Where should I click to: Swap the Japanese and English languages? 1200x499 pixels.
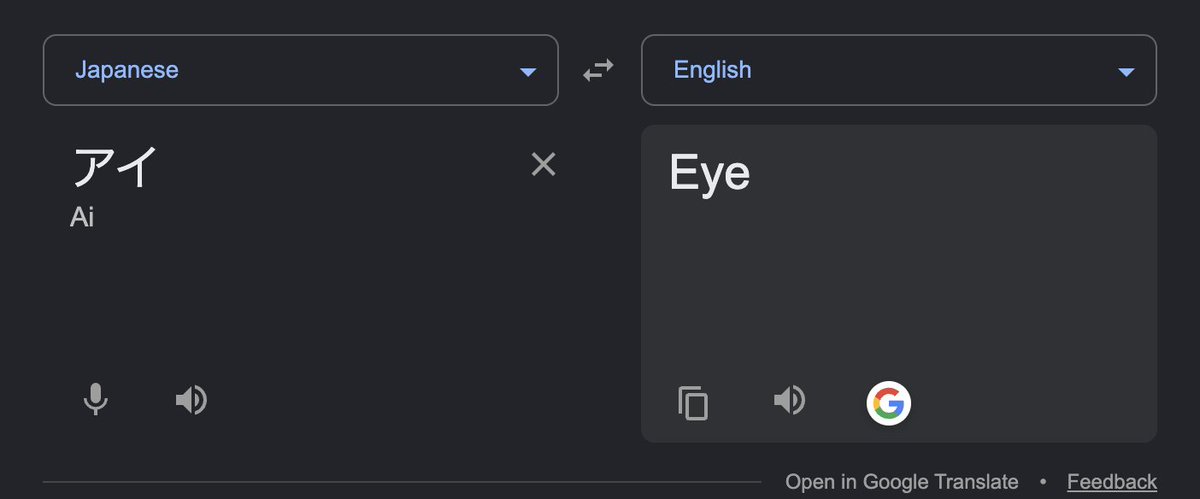tap(598, 71)
